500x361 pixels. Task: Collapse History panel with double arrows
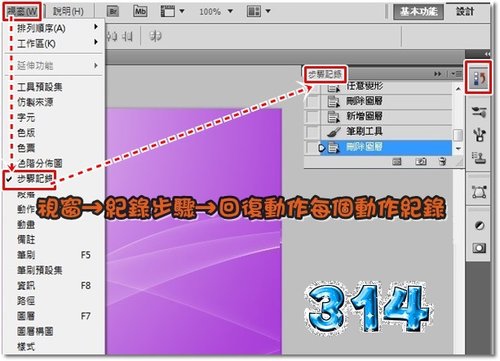coord(438,74)
